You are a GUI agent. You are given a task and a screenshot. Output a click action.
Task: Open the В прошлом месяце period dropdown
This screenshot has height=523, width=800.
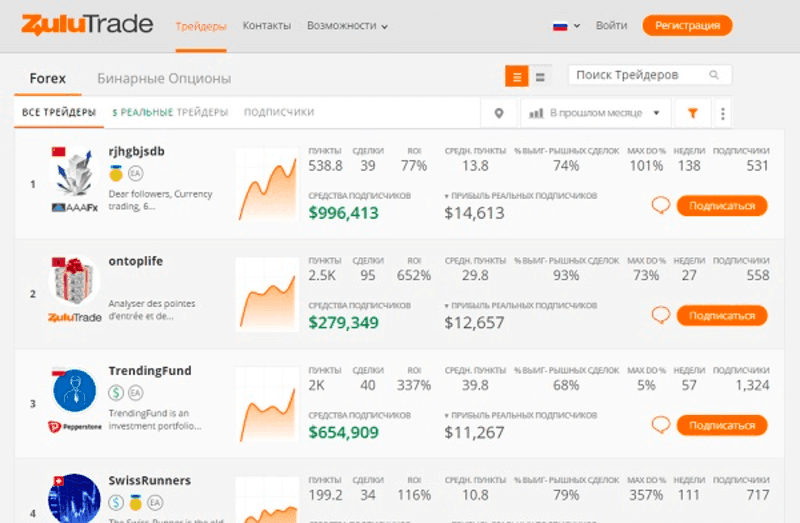594,113
